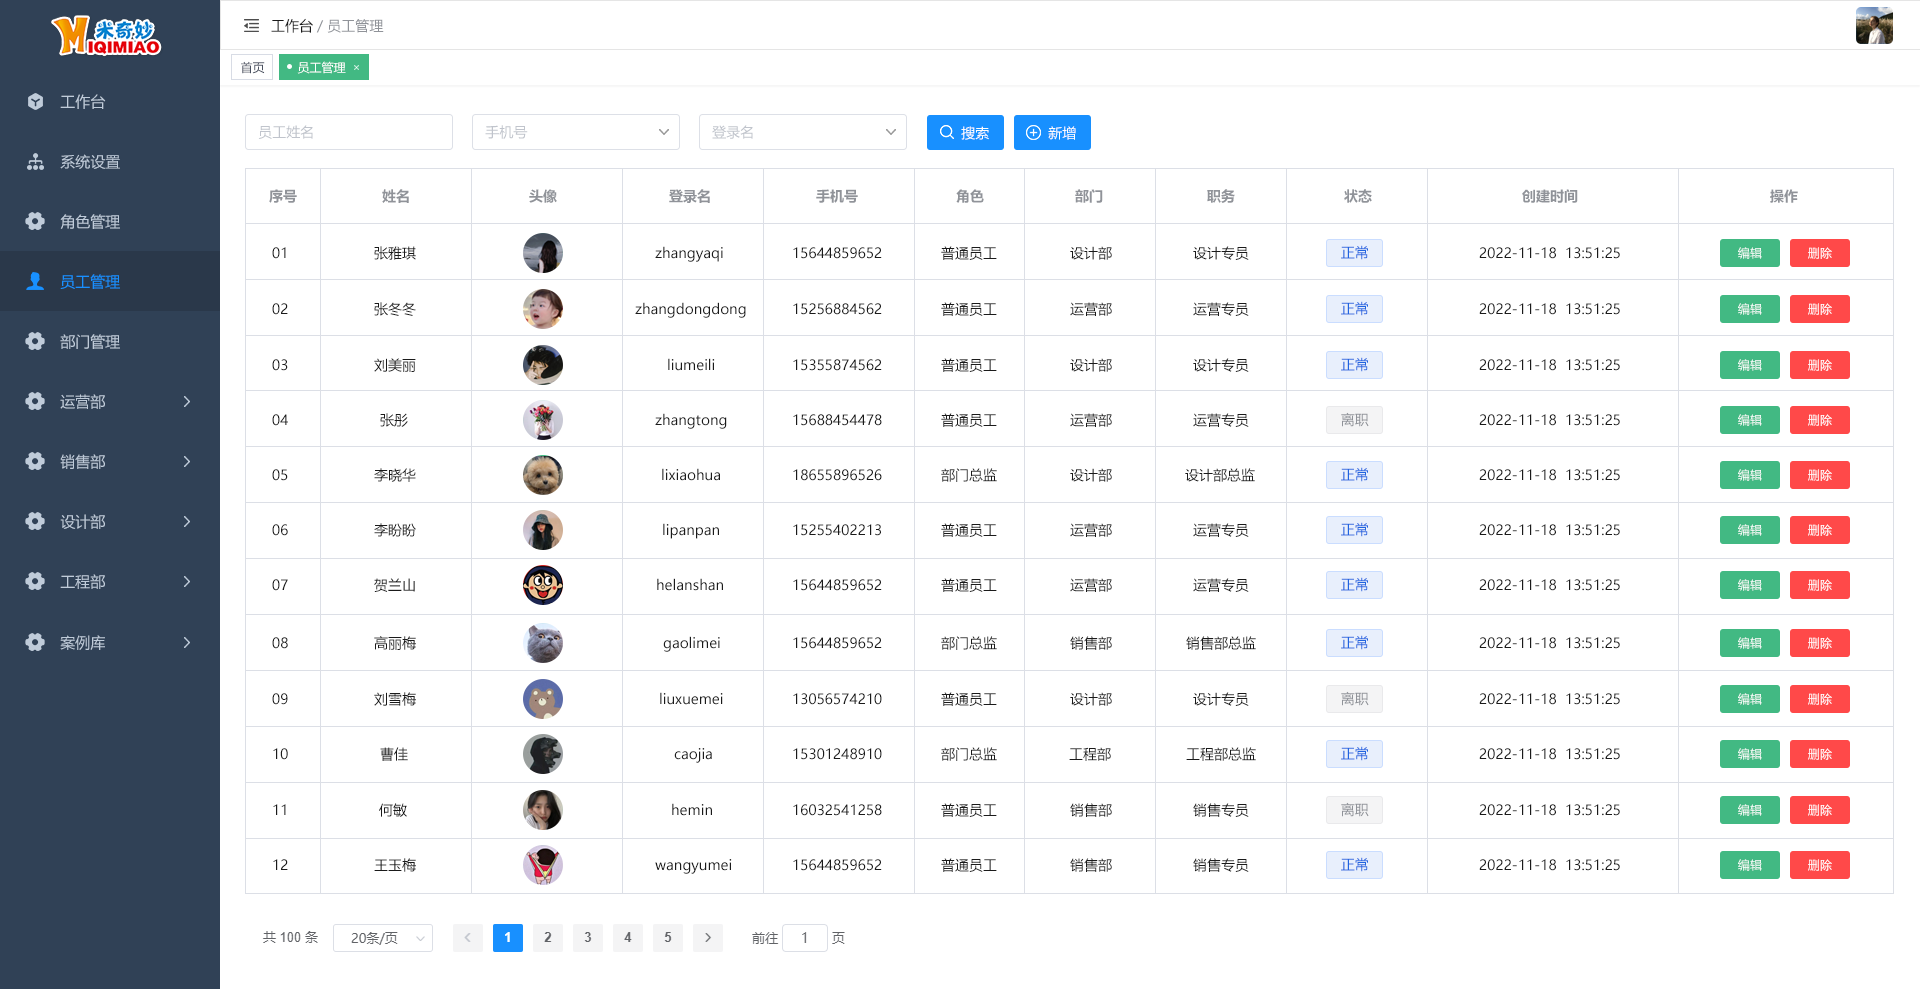Screen dimensions: 1920x989
Task: Click avatar of 刘雪梅
Action: coord(543,699)
